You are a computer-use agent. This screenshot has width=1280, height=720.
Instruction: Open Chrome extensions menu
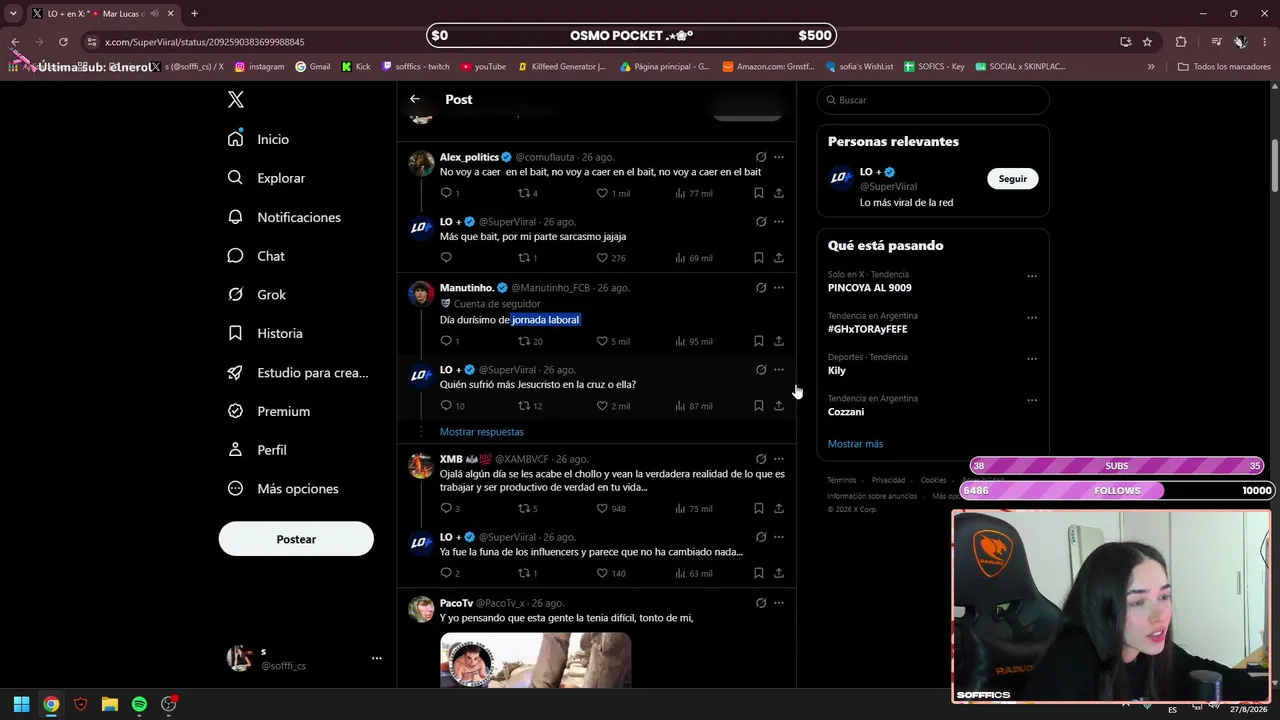[1181, 42]
